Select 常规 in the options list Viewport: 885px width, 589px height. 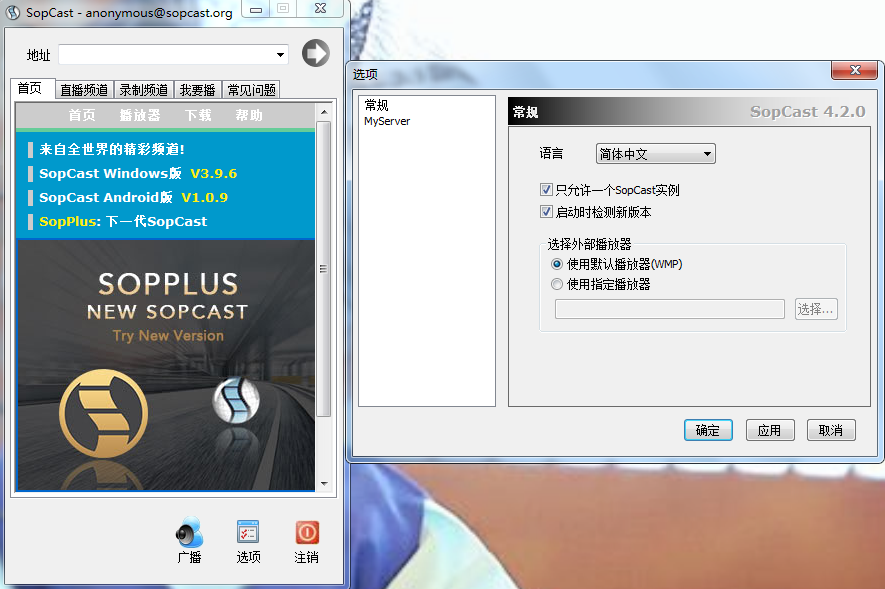(376, 105)
